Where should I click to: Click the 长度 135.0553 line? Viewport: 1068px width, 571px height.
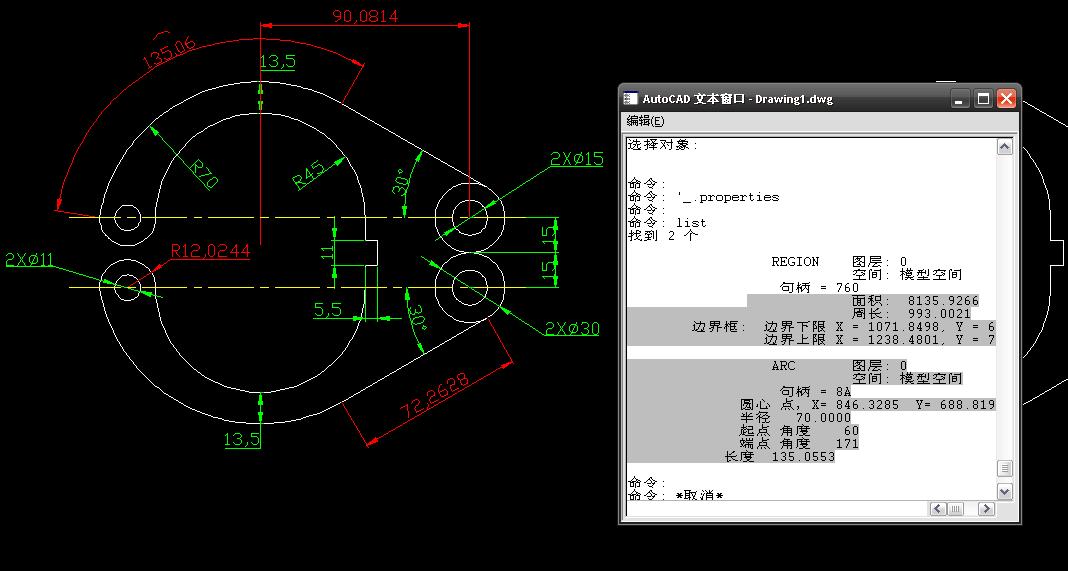pos(779,457)
